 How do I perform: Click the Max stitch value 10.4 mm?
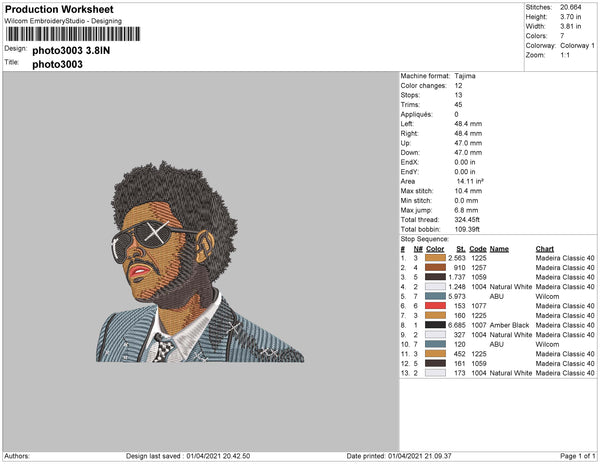468,191
